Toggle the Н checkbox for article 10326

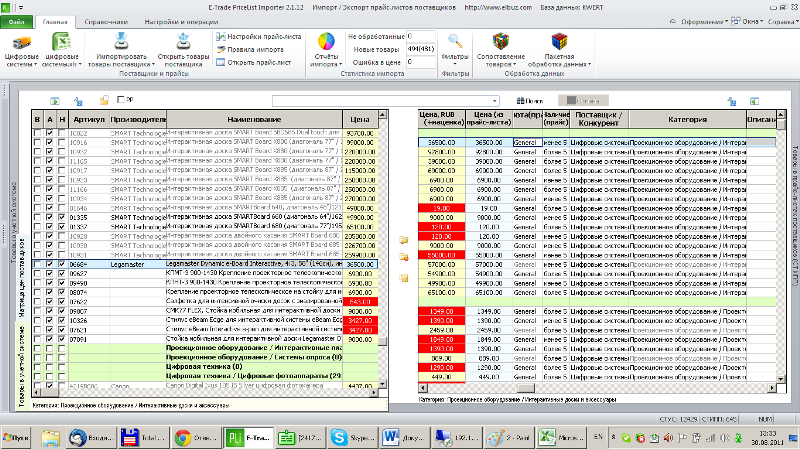(62, 320)
